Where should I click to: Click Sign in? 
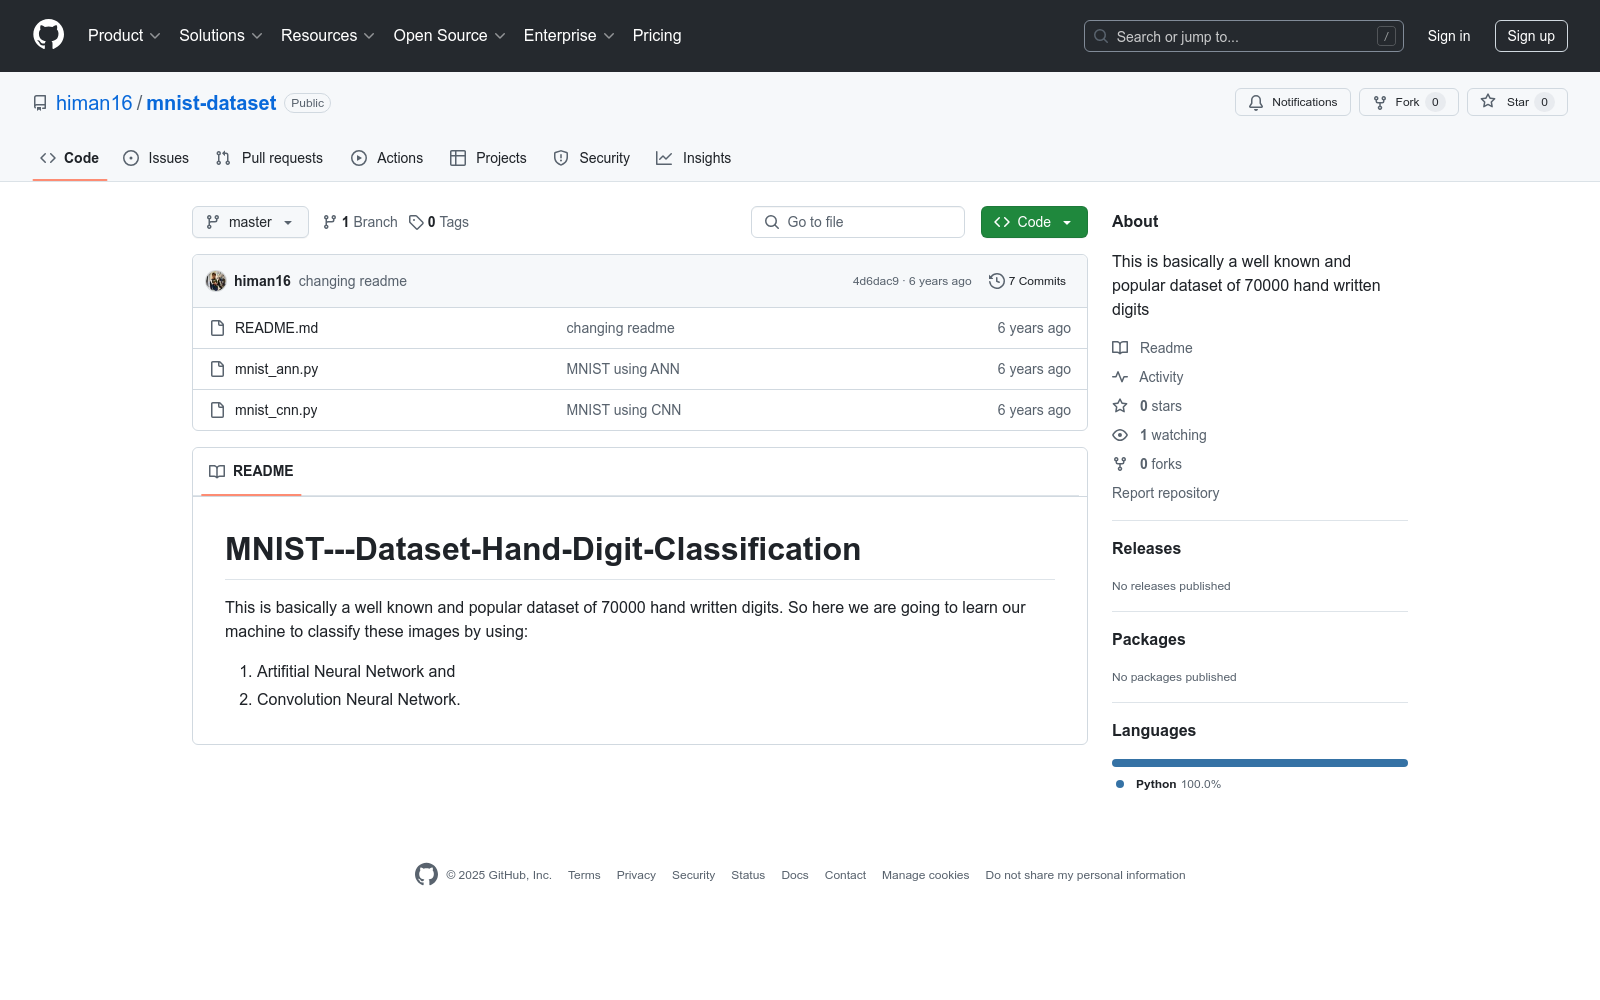[x=1449, y=36]
